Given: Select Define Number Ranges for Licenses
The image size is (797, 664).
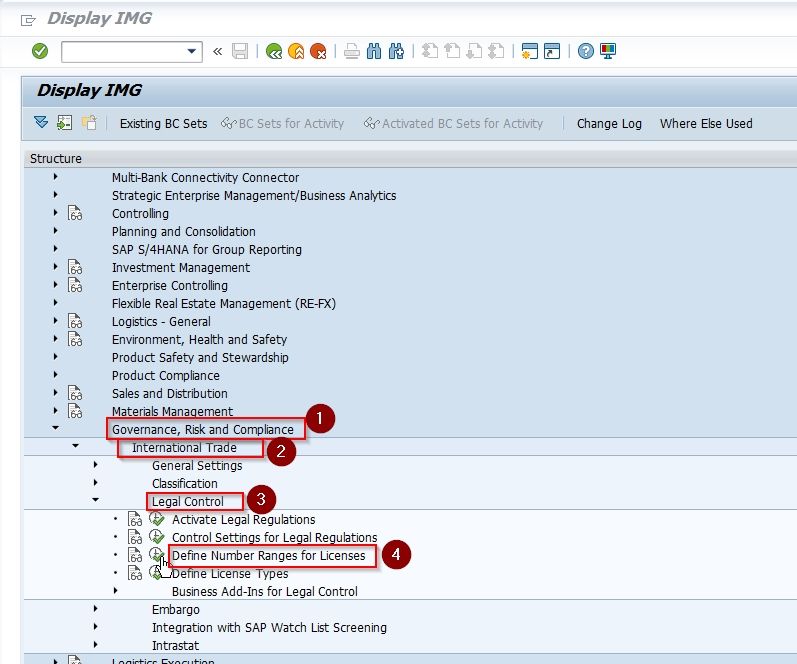Looking at the screenshot, I should click(268, 556).
